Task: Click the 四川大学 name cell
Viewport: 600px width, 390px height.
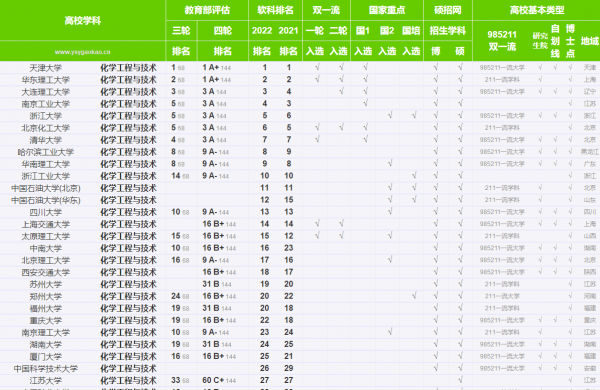Action: tap(46, 212)
